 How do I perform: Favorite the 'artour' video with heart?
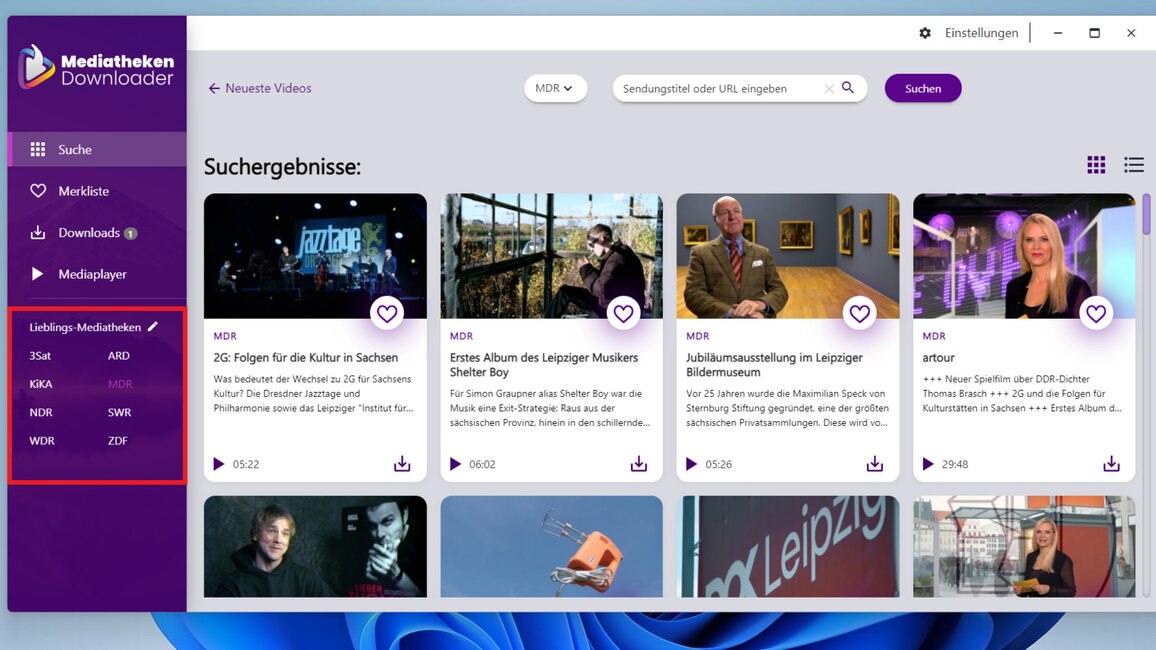pyautogui.click(x=1096, y=314)
